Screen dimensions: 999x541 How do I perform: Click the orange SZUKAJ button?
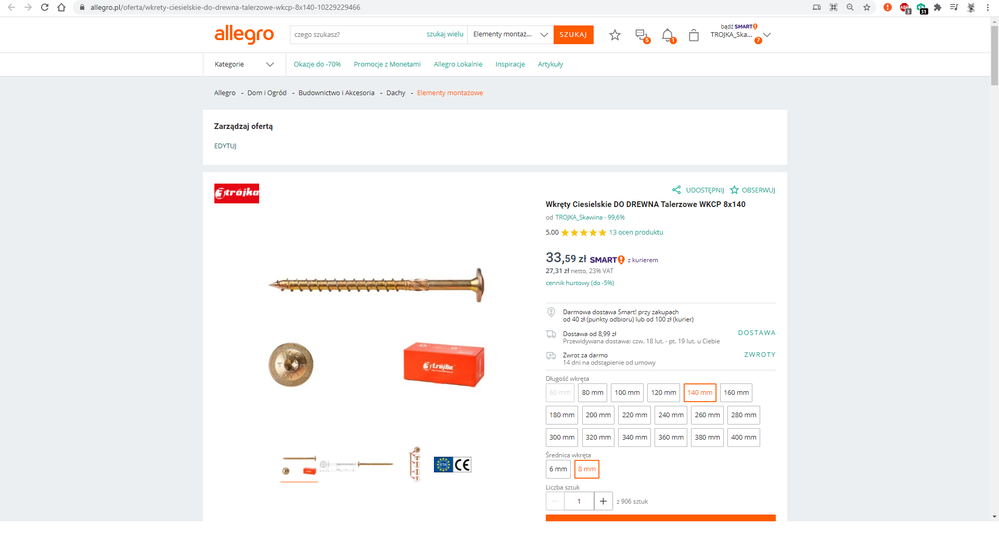pos(573,34)
